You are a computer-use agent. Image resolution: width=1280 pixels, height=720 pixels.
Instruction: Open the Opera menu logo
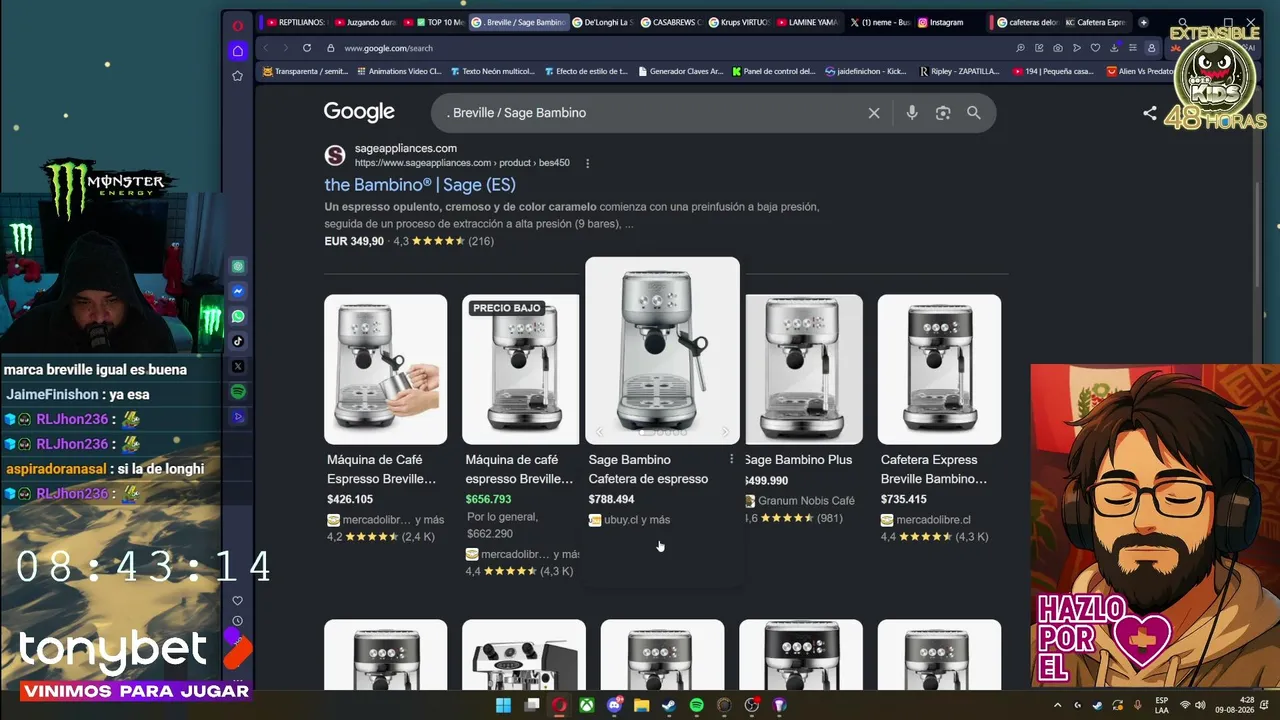click(x=237, y=26)
